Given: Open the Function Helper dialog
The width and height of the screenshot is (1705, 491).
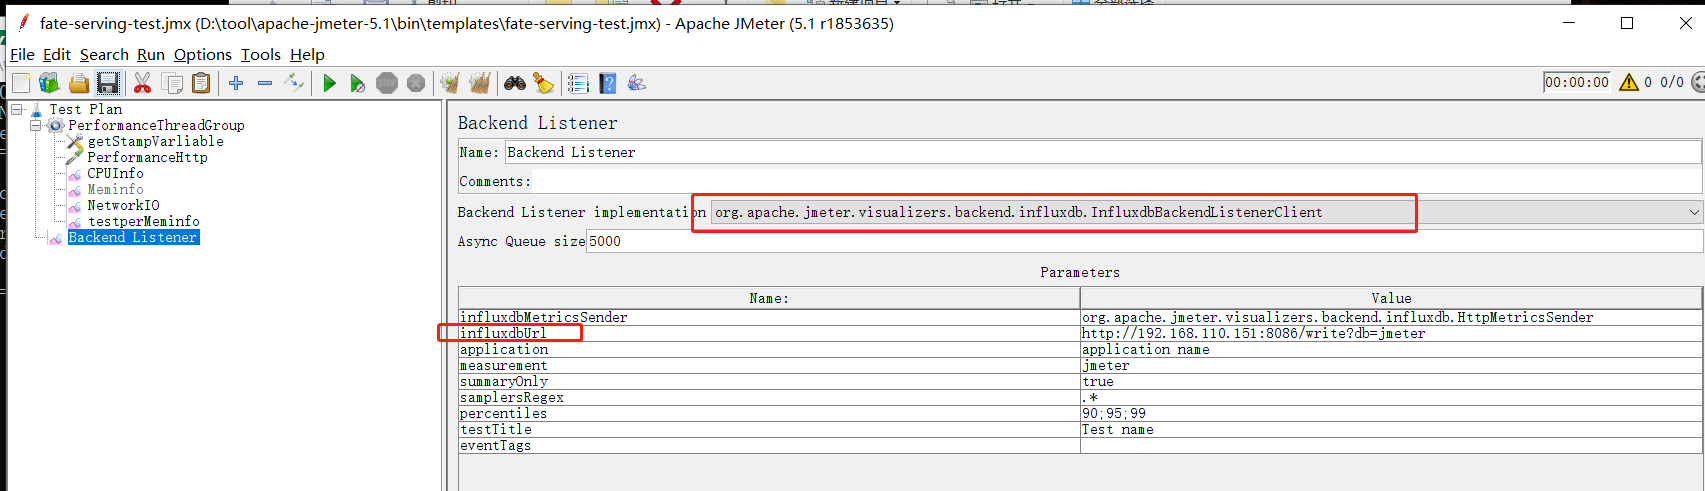Looking at the screenshot, I should pos(578,83).
